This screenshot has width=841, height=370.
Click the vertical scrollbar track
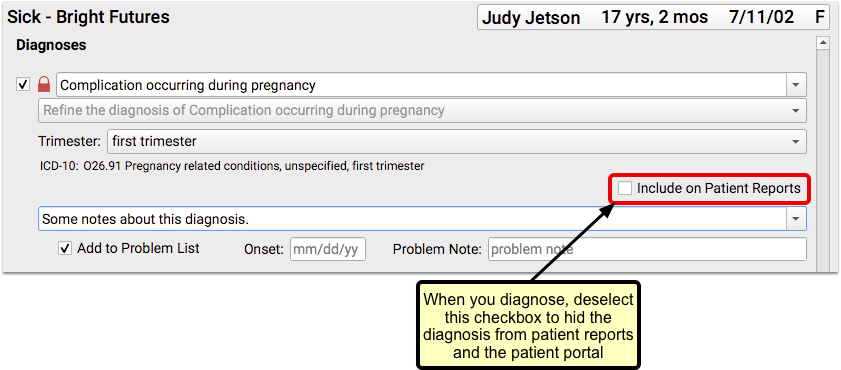point(822,161)
